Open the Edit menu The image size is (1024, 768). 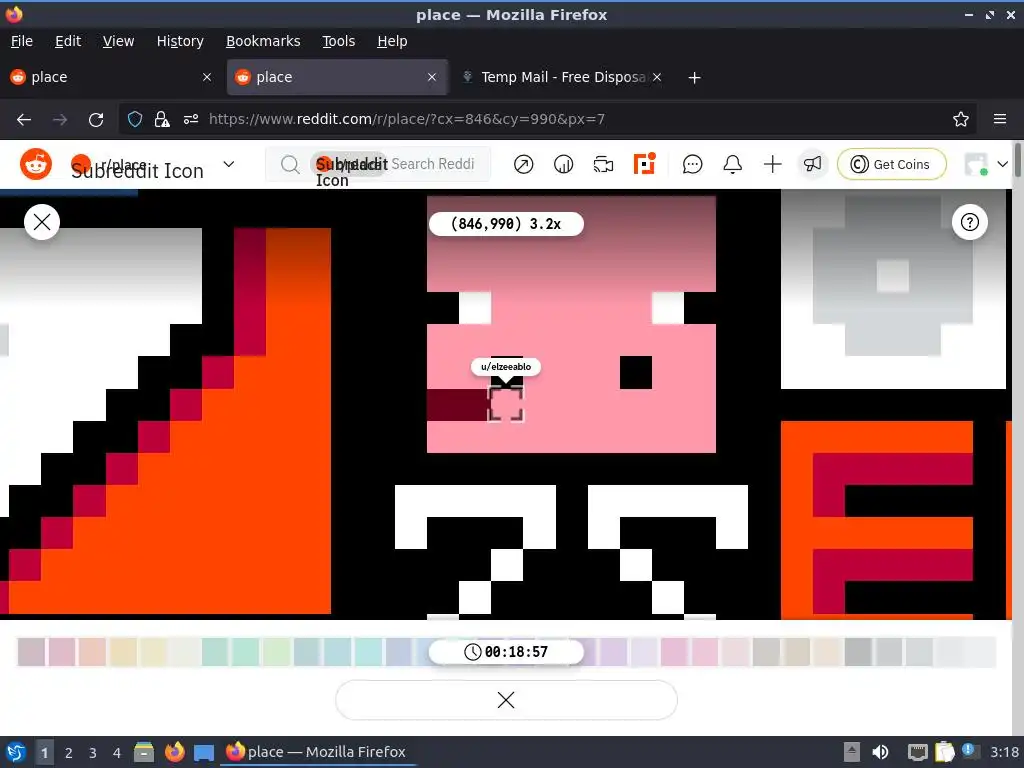tap(68, 41)
